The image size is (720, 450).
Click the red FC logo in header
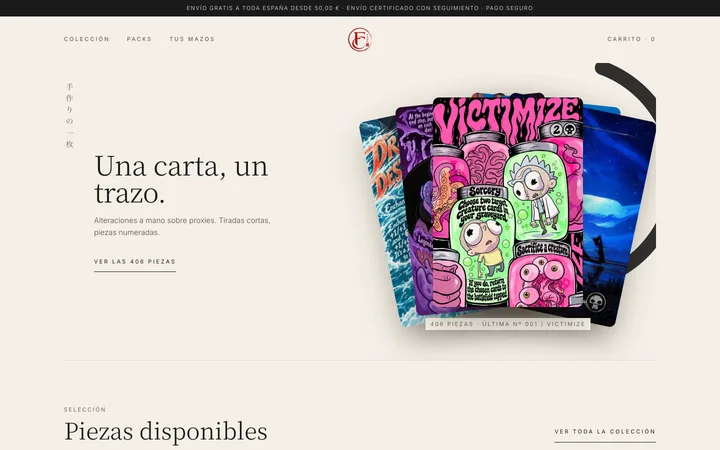click(360, 39)
